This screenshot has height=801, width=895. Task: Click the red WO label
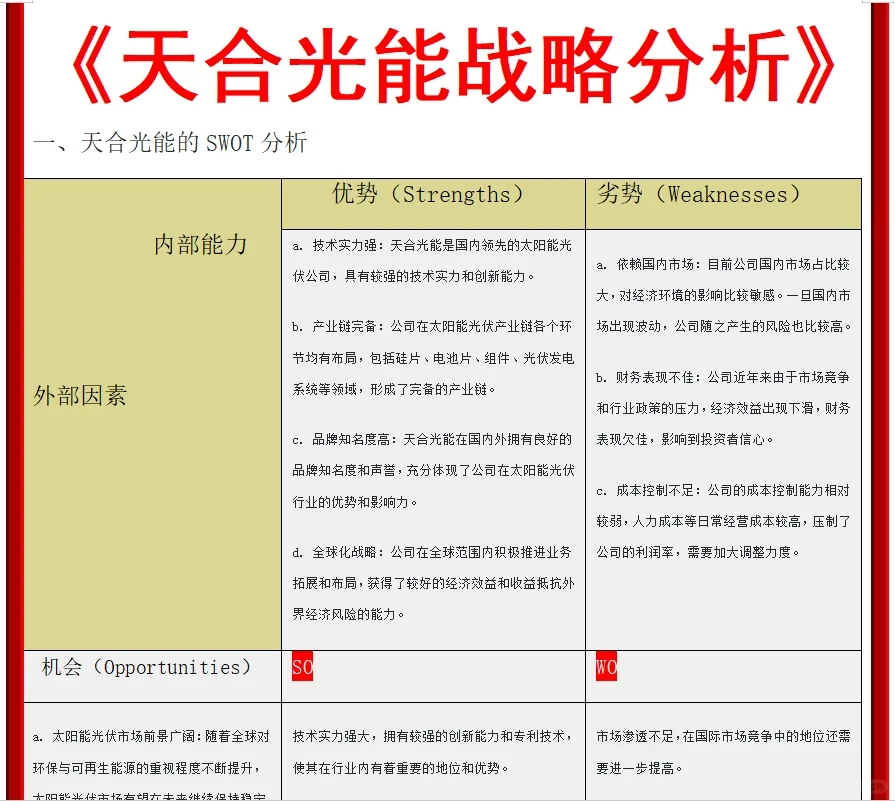[x=606, y=666]
